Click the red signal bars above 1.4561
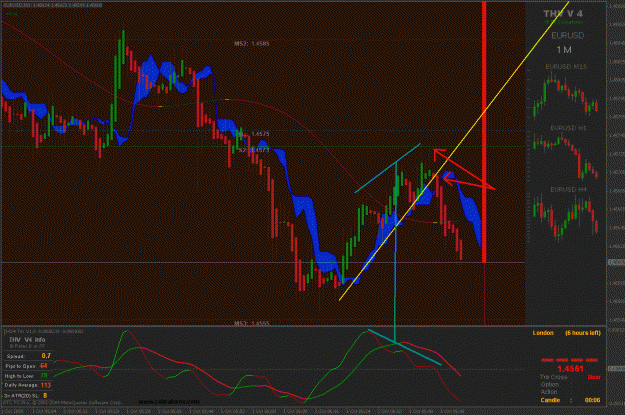The height and width of the screenshot is (415, 625). click(x=570, y=360)
